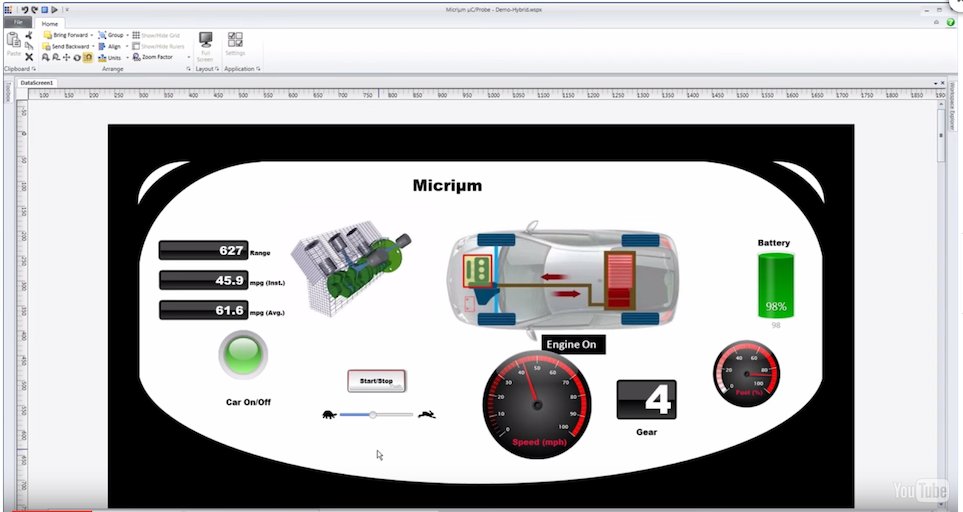This screenshot has height=512, width=963.
Task: Open quick access toolbar customize arrow
Action: (x=67, y=10)
